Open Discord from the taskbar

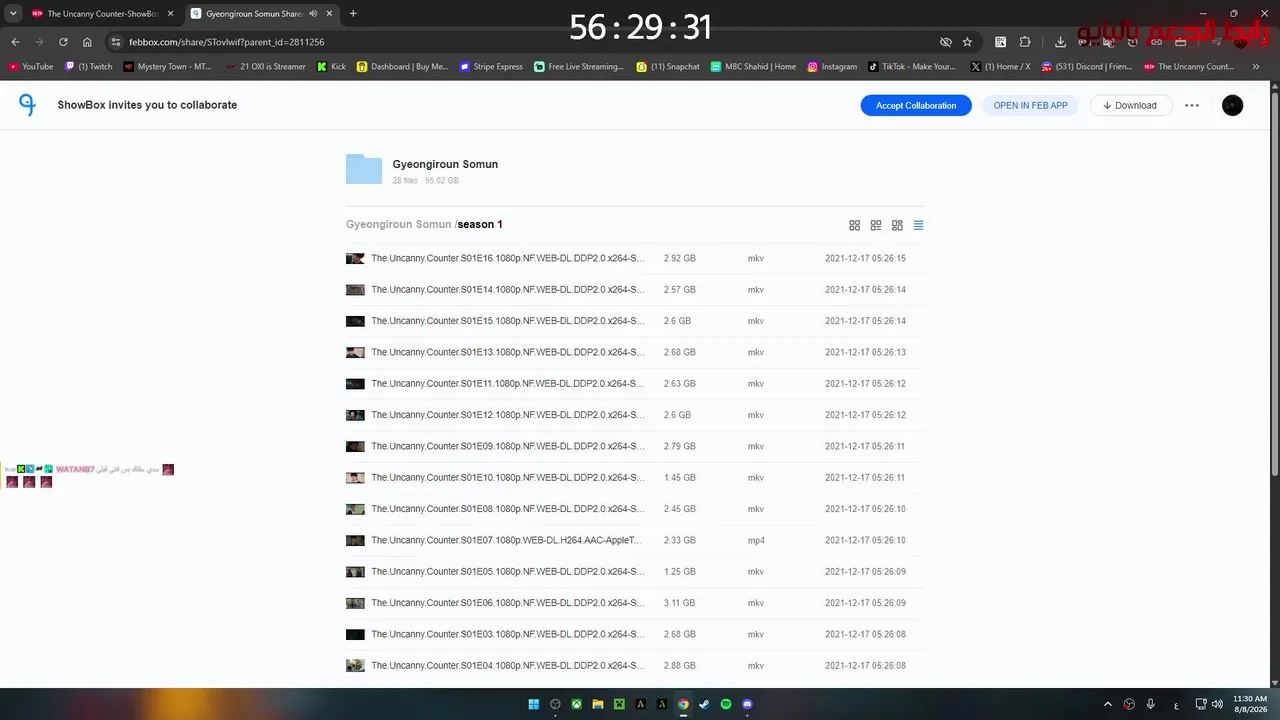click(748, 704)
